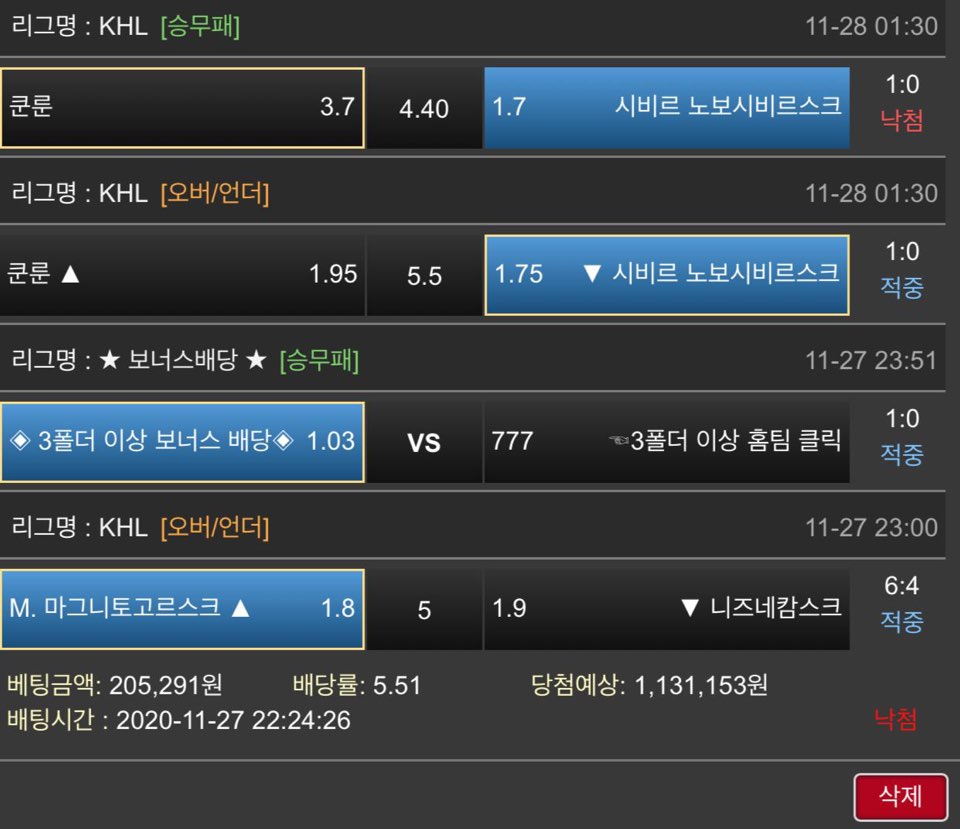This screenshot has width=960, height=829.
Task: Select 니즈네캄스크 under bet at 1.9
Action: (x=667, y=609)
